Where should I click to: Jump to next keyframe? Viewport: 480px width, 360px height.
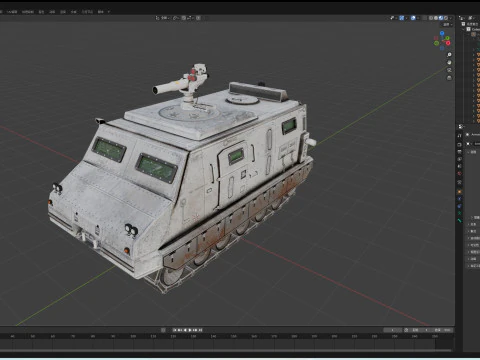pos(195,330)
